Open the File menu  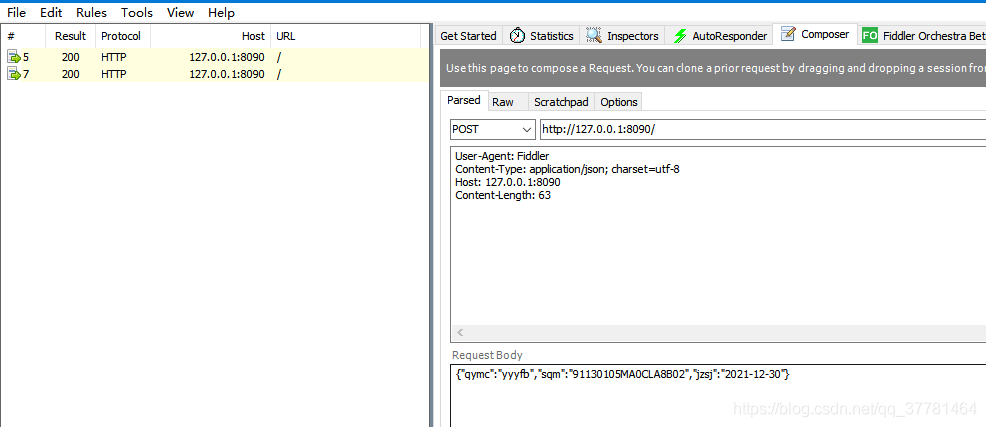click(16, 13)
